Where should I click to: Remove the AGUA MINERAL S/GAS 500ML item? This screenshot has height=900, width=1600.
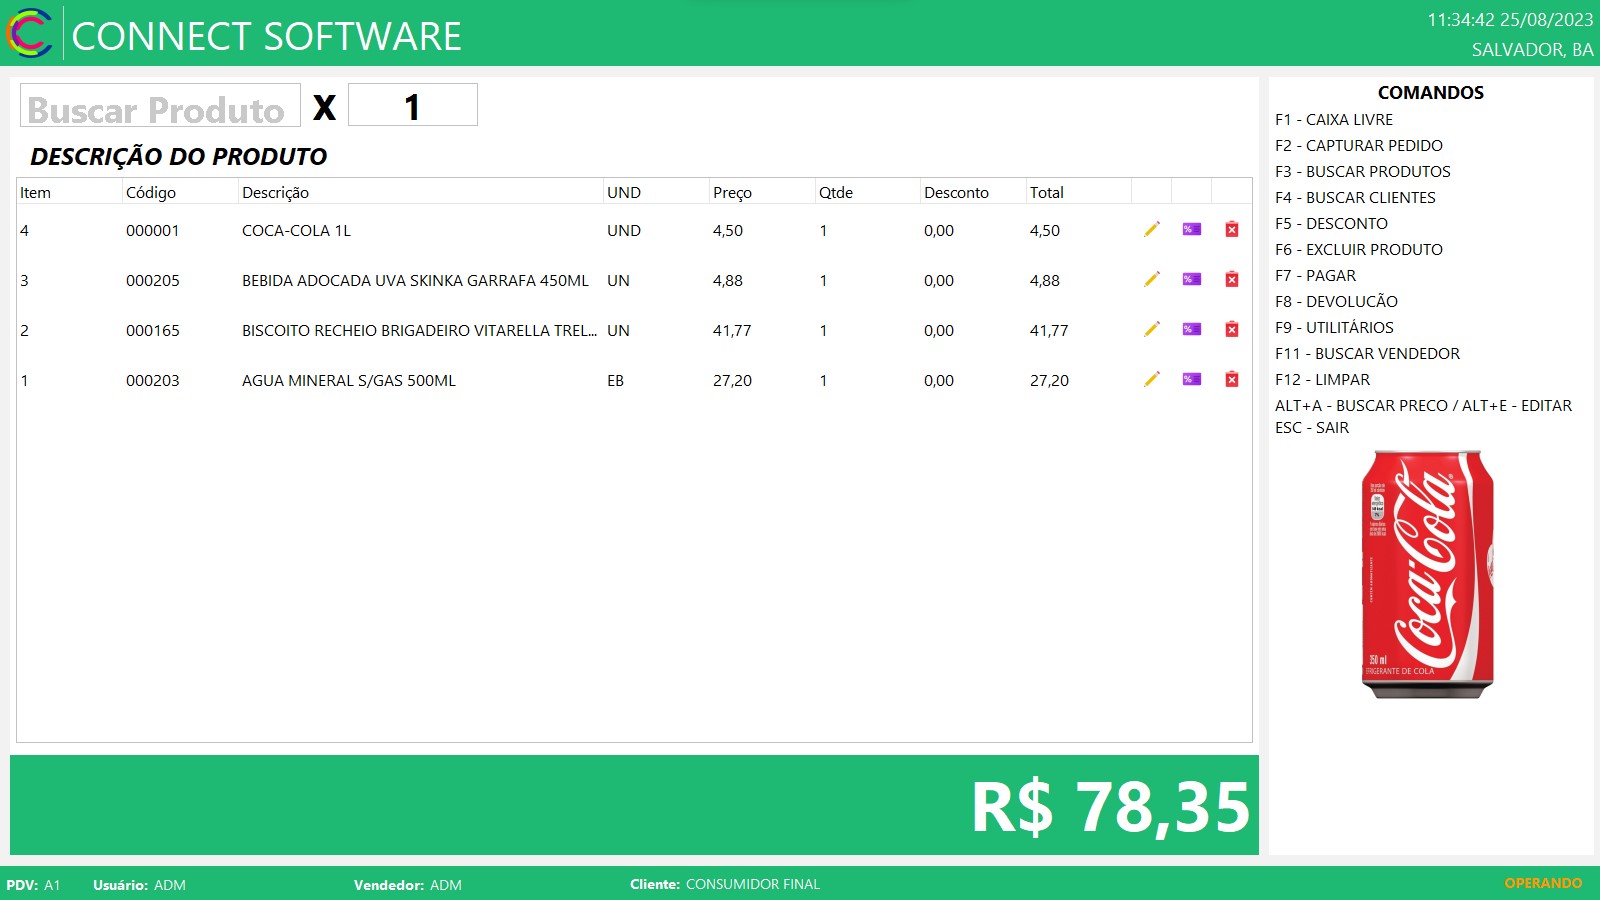click(x=1232, y=380)
